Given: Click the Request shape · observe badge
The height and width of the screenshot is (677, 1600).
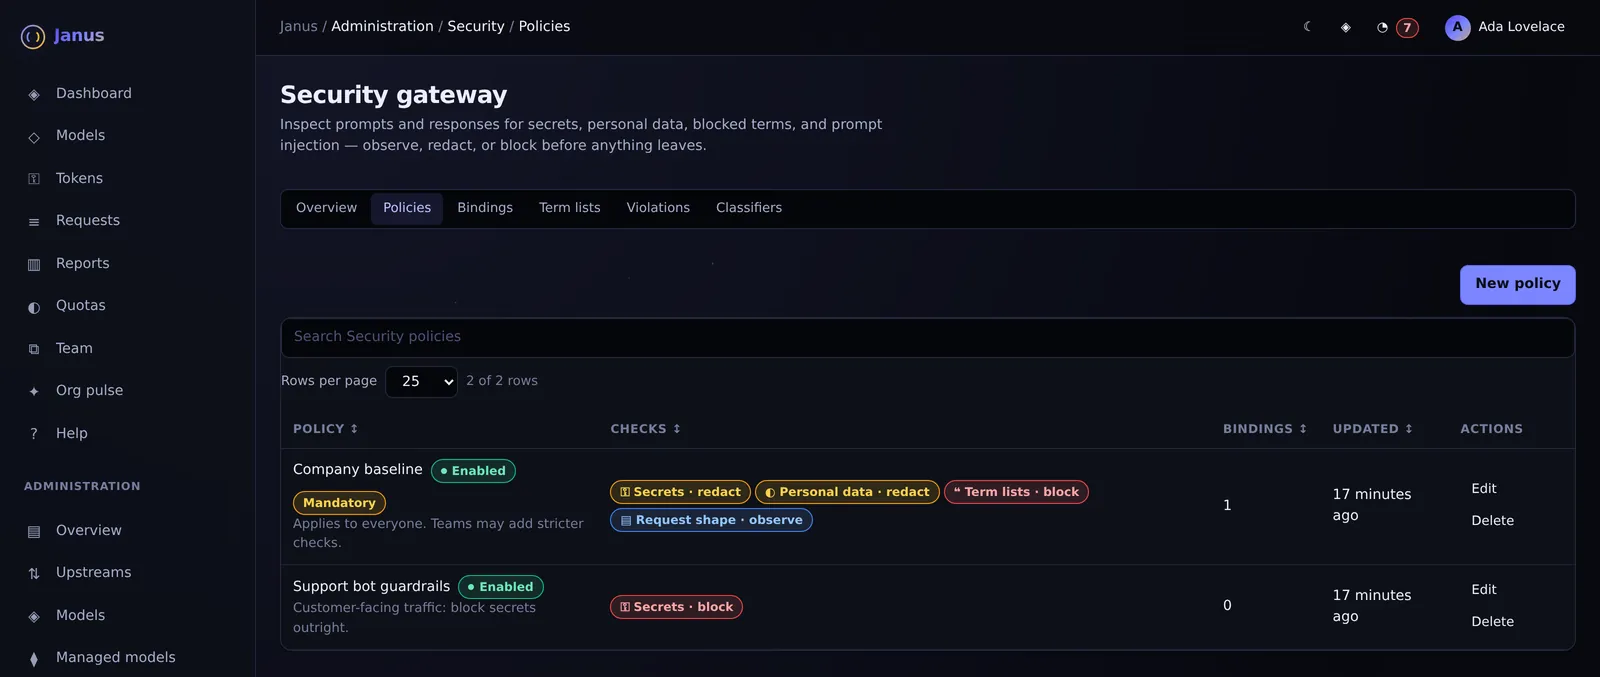Looking at the screenshot, I should click(x=711, y=520).
